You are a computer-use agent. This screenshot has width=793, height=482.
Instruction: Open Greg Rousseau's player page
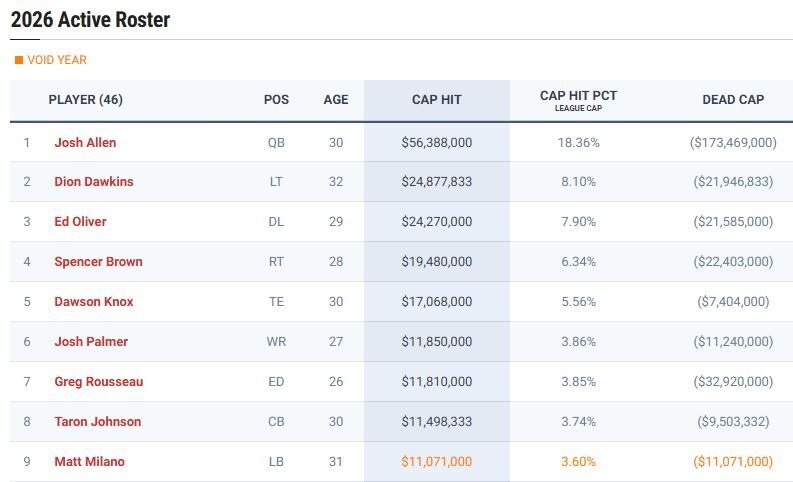coord(98,382)
